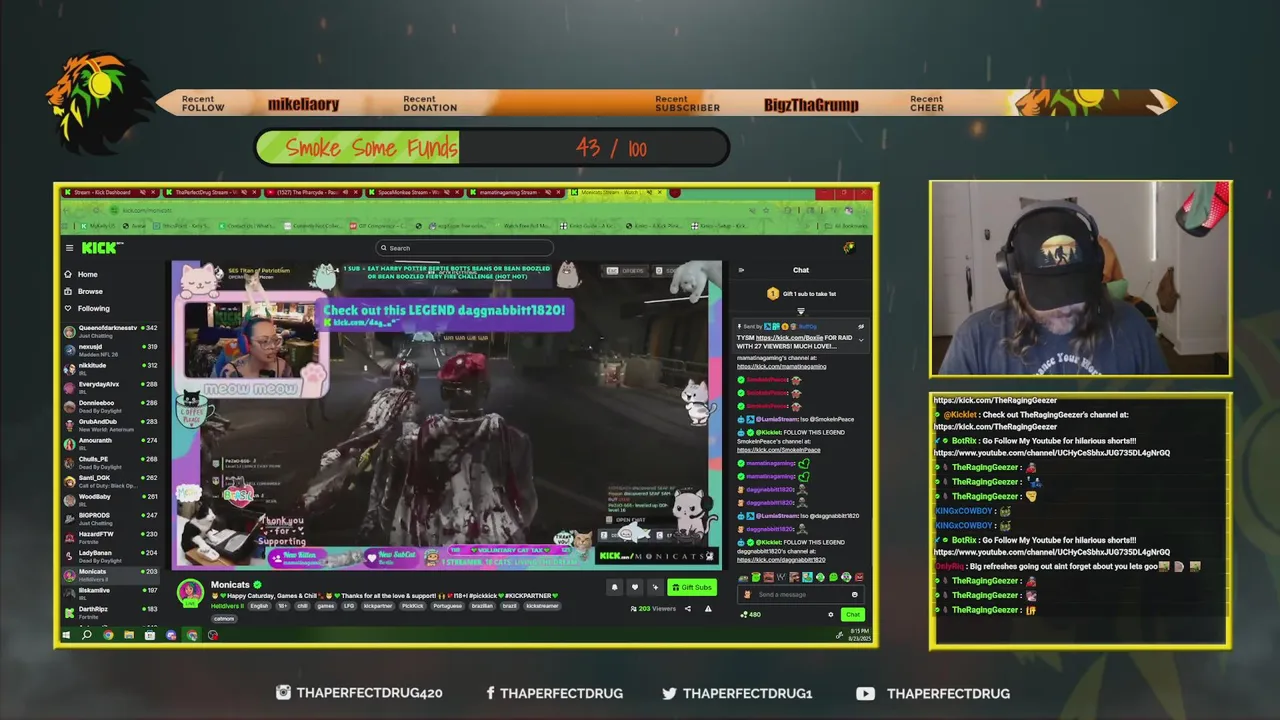Click the Kick search field

(464, 248)
